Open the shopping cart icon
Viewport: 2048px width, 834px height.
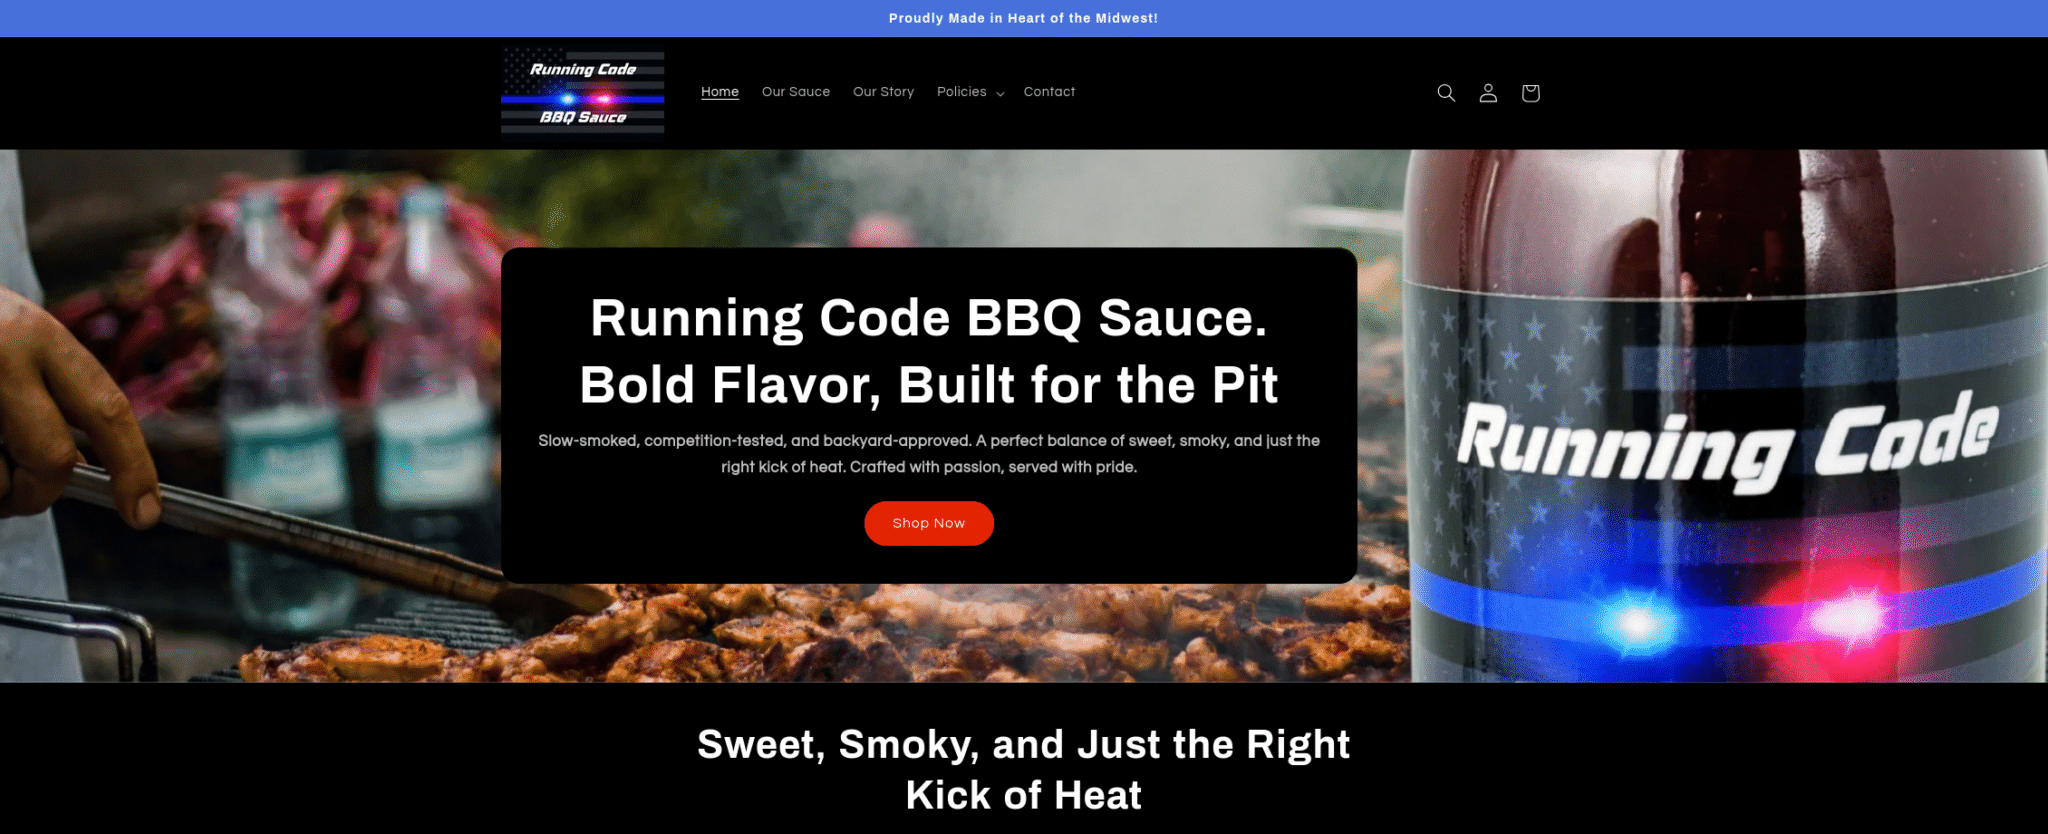coord(1530,93)
